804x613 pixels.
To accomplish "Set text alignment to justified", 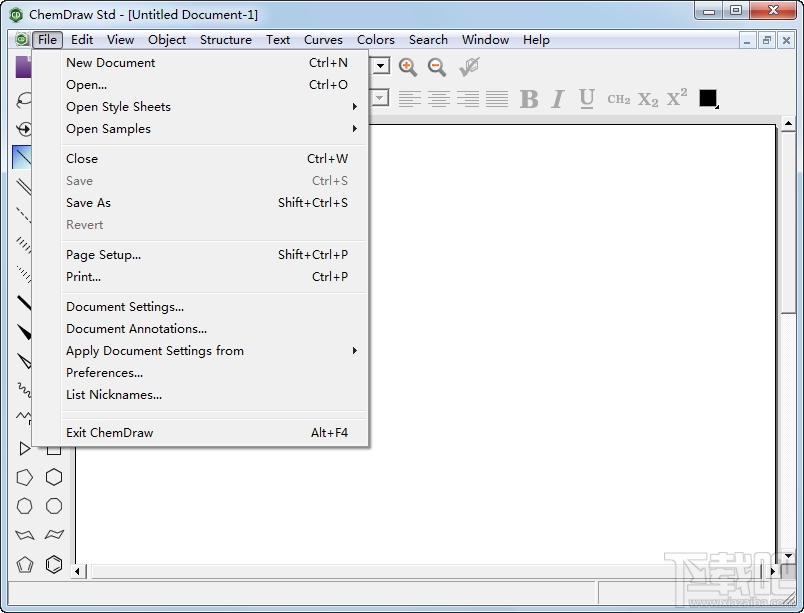I will (x=497, y=99).
